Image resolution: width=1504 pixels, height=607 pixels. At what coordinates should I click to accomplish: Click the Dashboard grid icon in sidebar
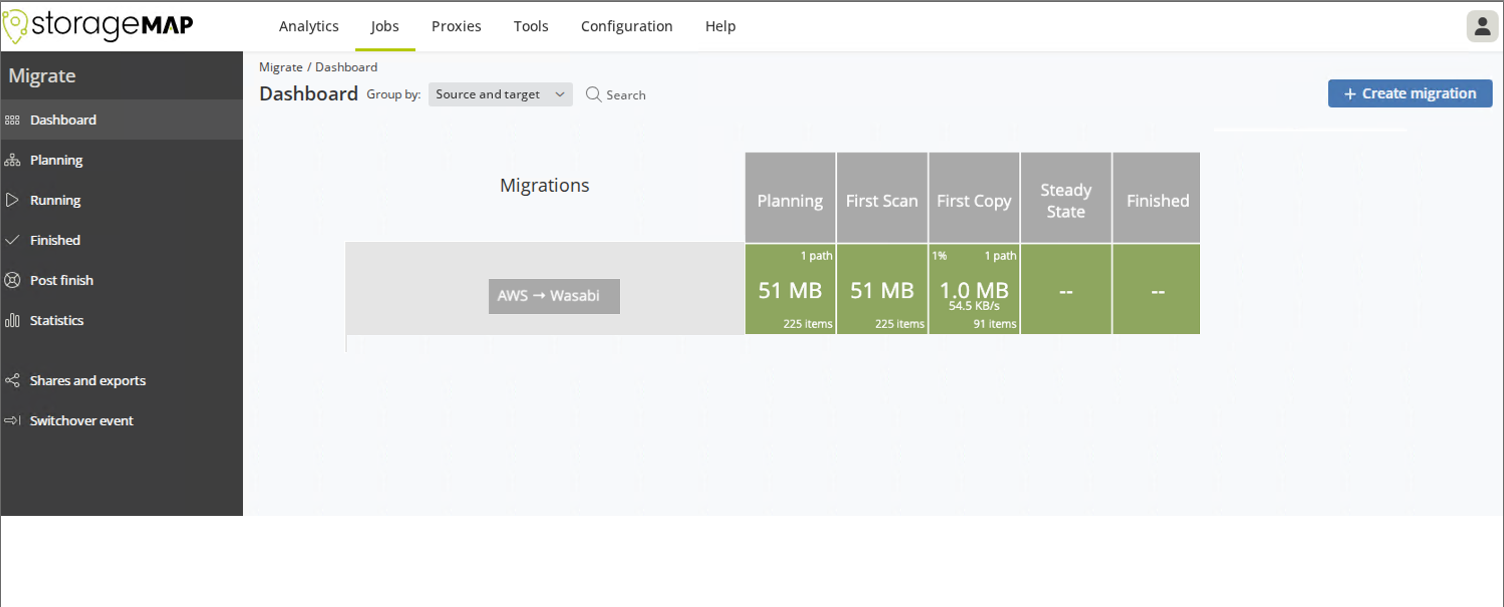point(12,120)
